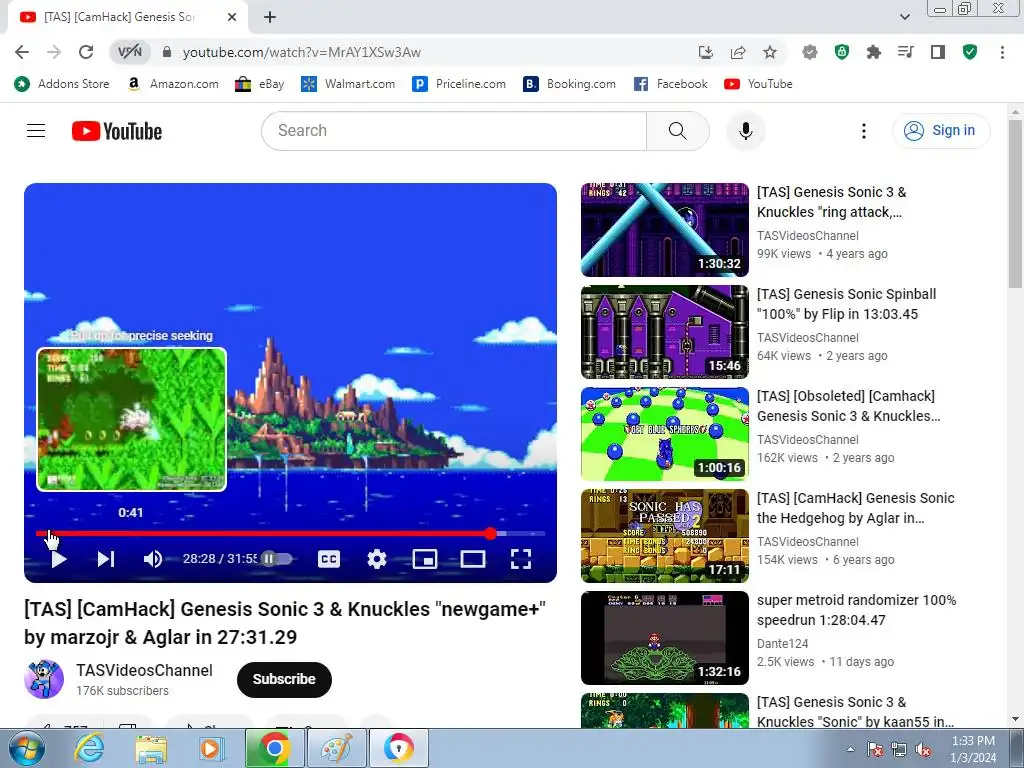The height and width of the screenshot is (768, 1024).
Task: Toggle browser side panel
Action: (x=938, y=52)
